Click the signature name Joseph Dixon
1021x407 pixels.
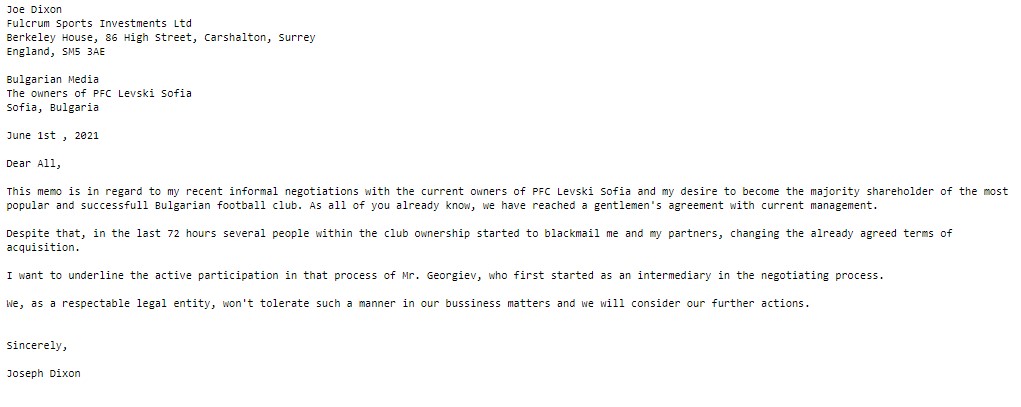point(46,373)
